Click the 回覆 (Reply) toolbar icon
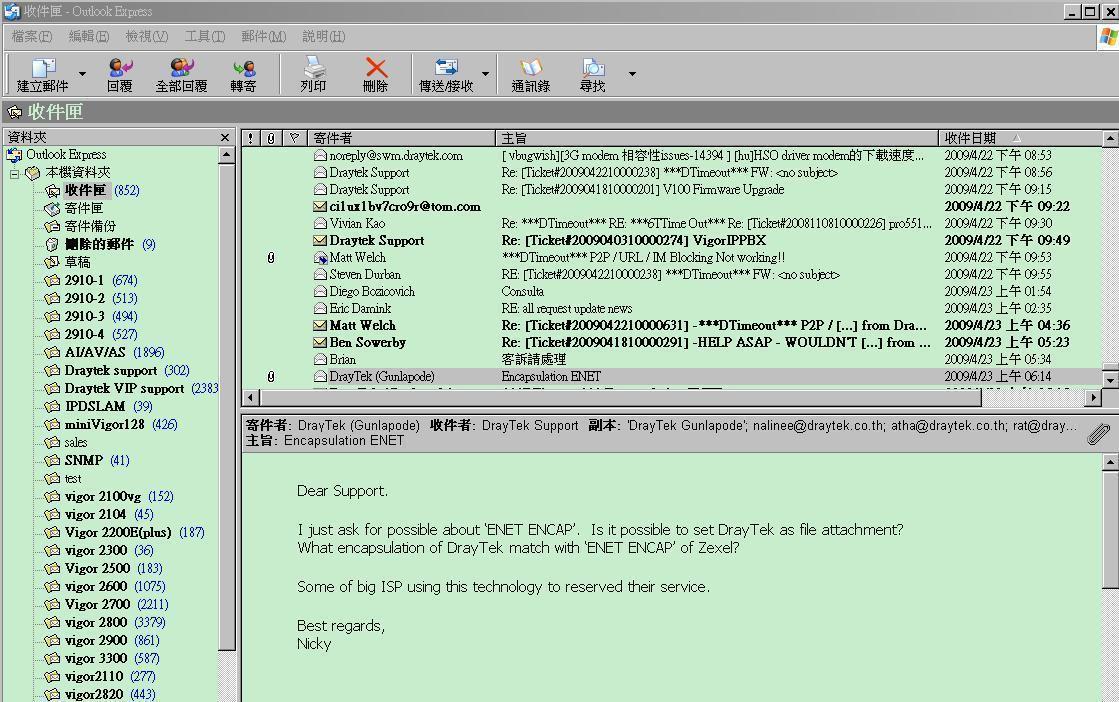 (120, 75)
